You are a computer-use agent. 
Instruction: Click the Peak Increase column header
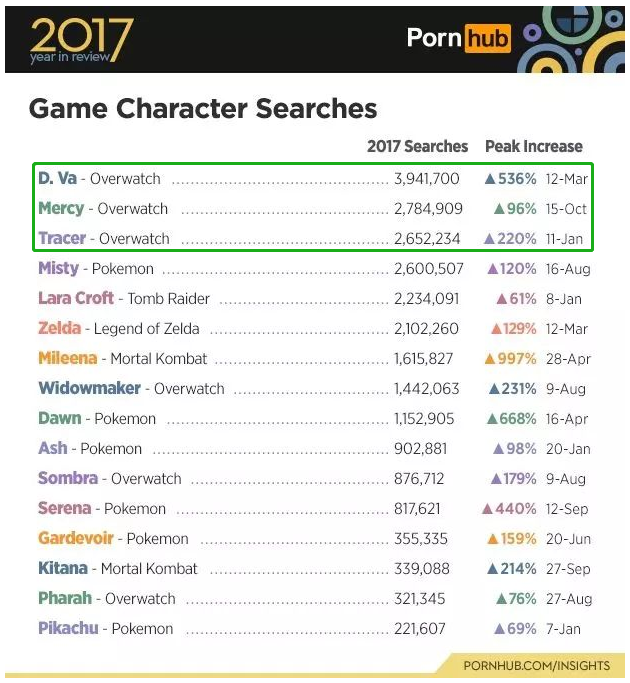pos(534,146)
